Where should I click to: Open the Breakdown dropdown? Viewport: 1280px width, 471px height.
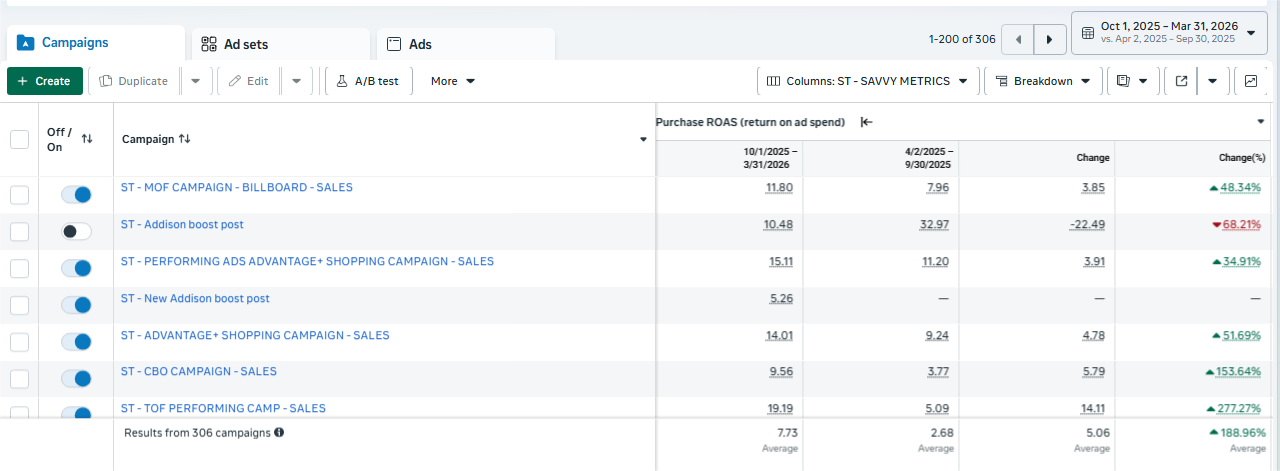[1043, 81]
